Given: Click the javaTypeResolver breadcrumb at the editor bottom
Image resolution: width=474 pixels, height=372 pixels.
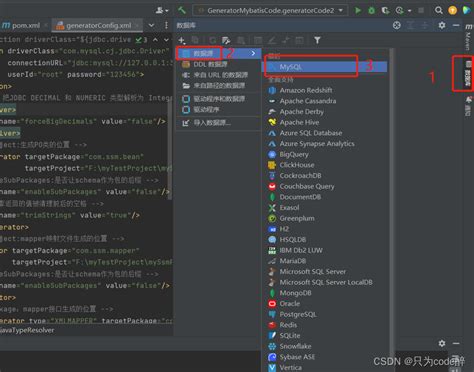Looking at the screenshot, I should (x=27, y=330).
